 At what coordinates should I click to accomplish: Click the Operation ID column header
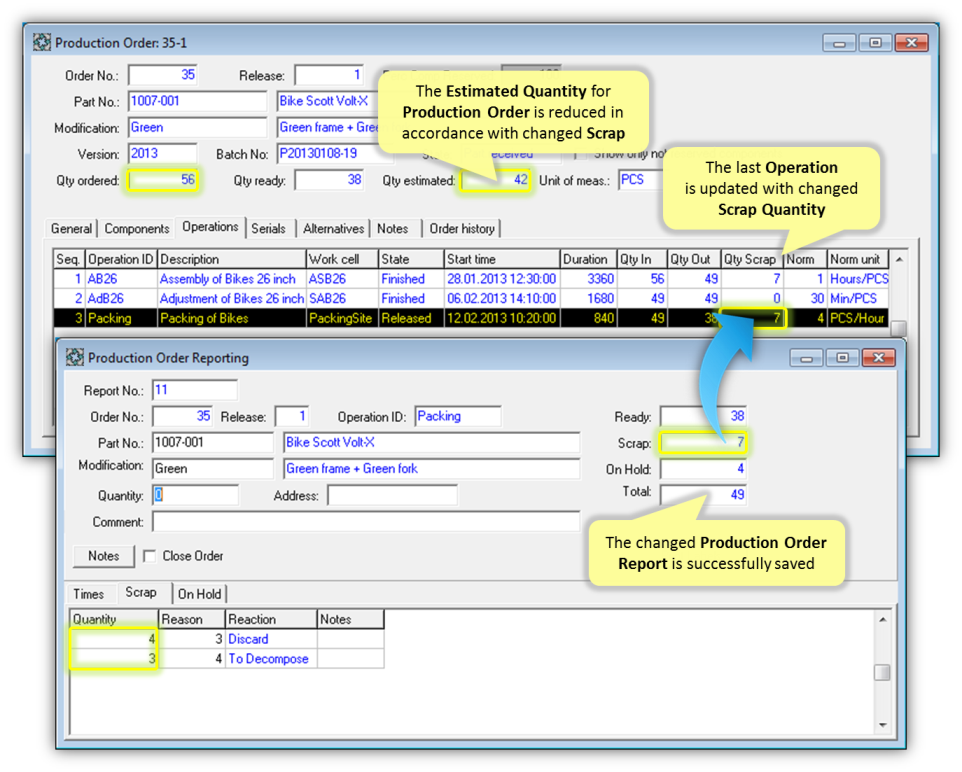click(121, 259)
